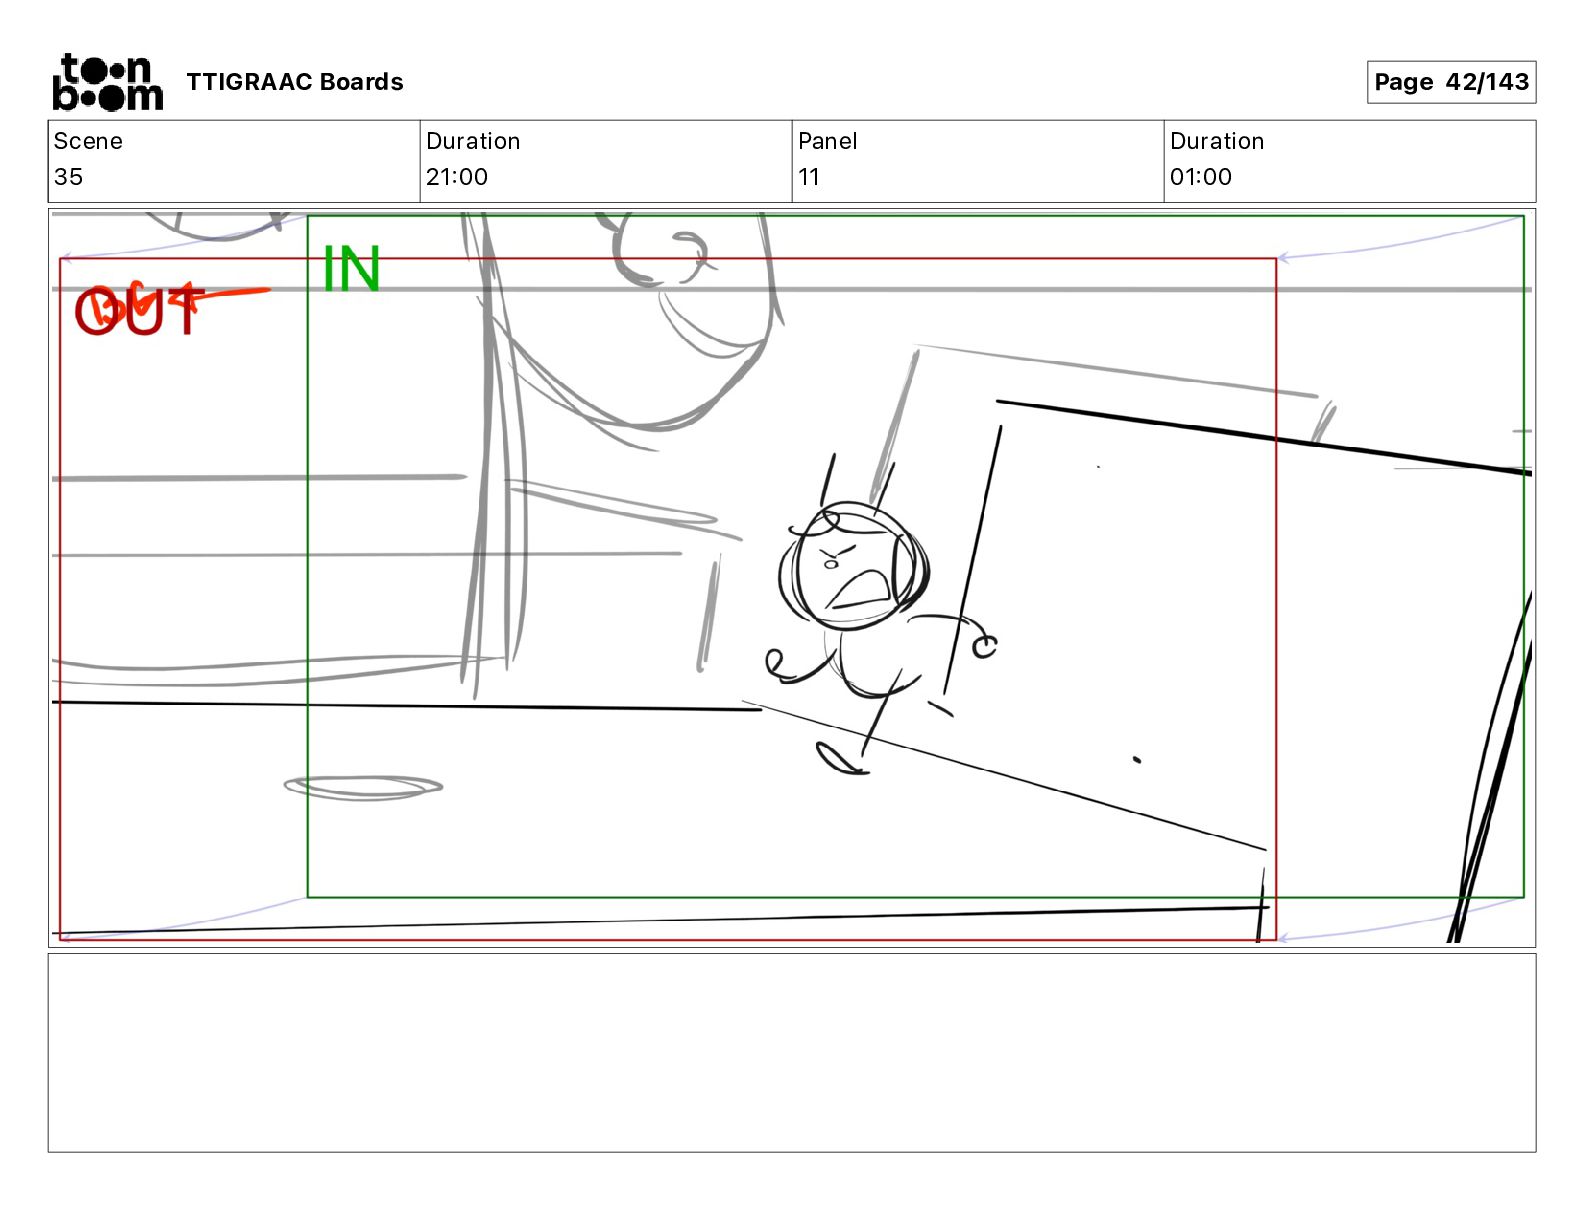Select the "Duration" label next to Panel
This screenshot has height=1224, width=1584.
pos(1217,141)
